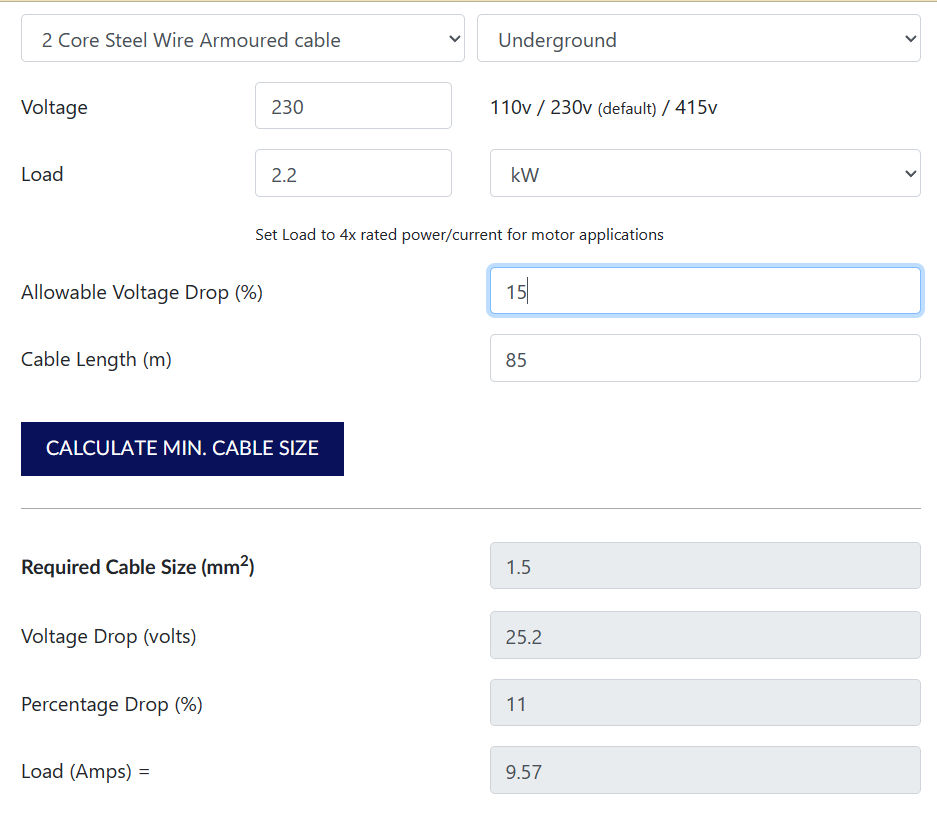The width and height of the screenshot is (937, 817).
Task: Focus the Load value input box
Action: [x=353, y=174]
